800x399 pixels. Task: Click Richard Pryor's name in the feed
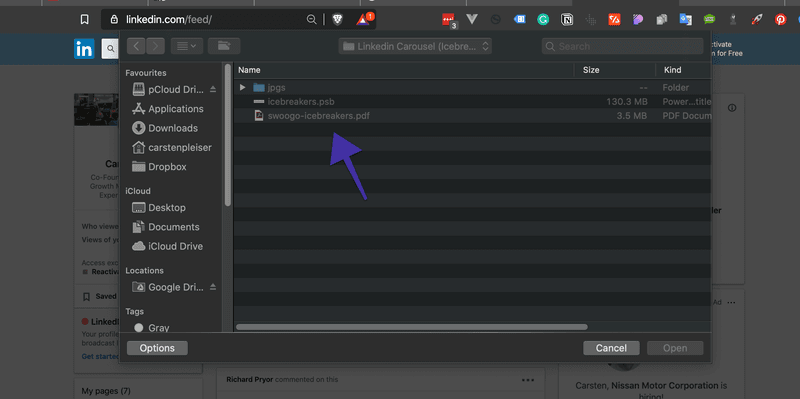(249, 380)
